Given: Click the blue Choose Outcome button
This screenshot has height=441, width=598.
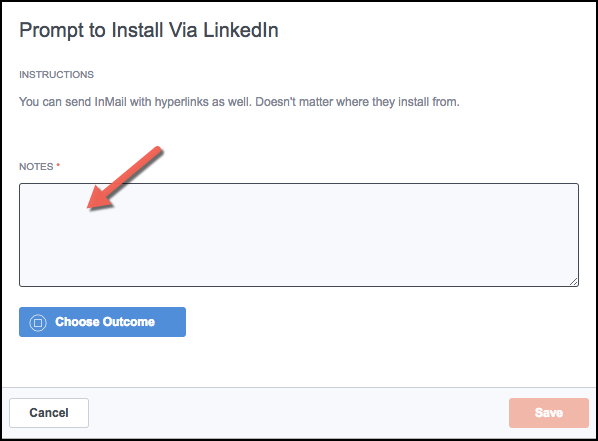Looking at the screenshot, I should pyautogui.click(x=102, y=322).
